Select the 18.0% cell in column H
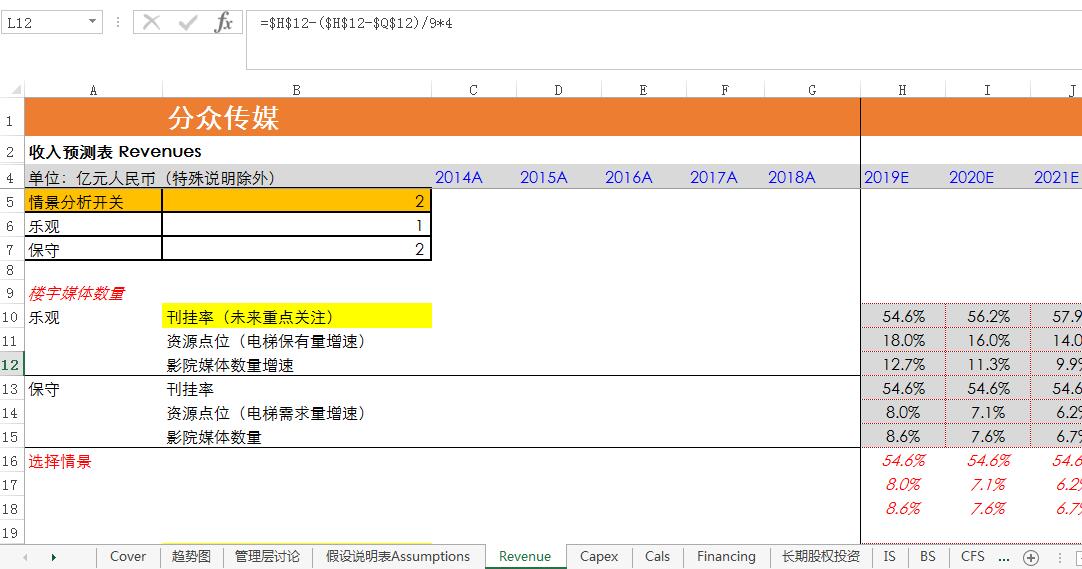This screenshot has height=569, width=1082. [x=903, y=341]
